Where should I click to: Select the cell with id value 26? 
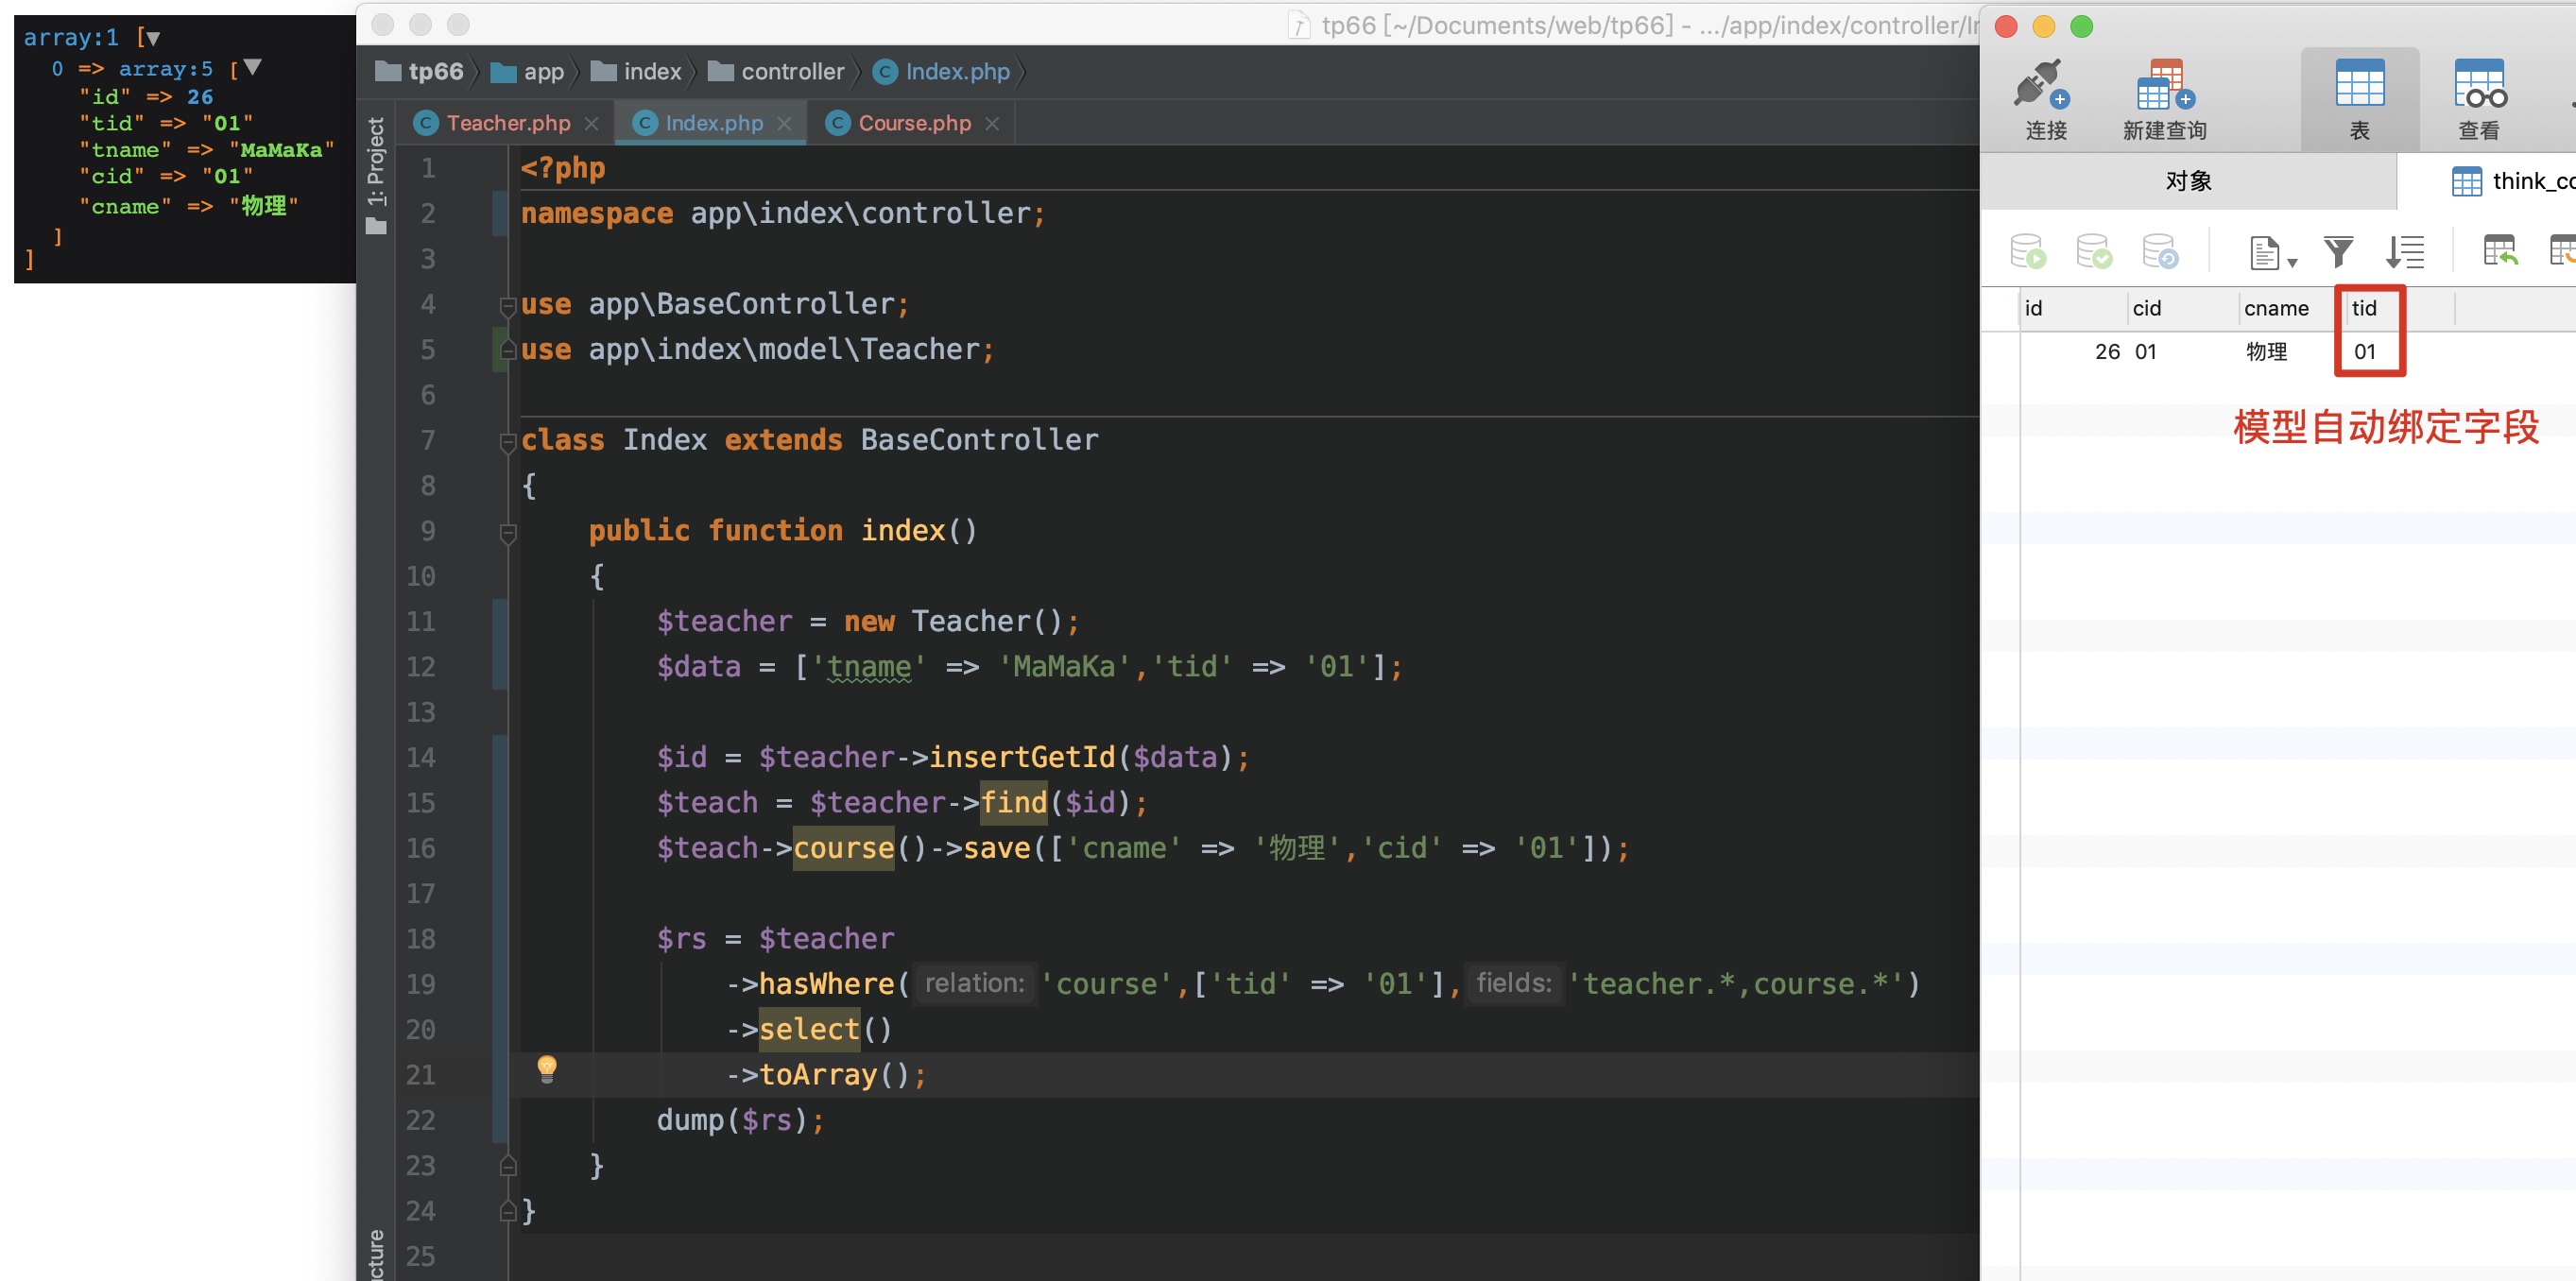pyautogui.click(x=2073, y=351)
